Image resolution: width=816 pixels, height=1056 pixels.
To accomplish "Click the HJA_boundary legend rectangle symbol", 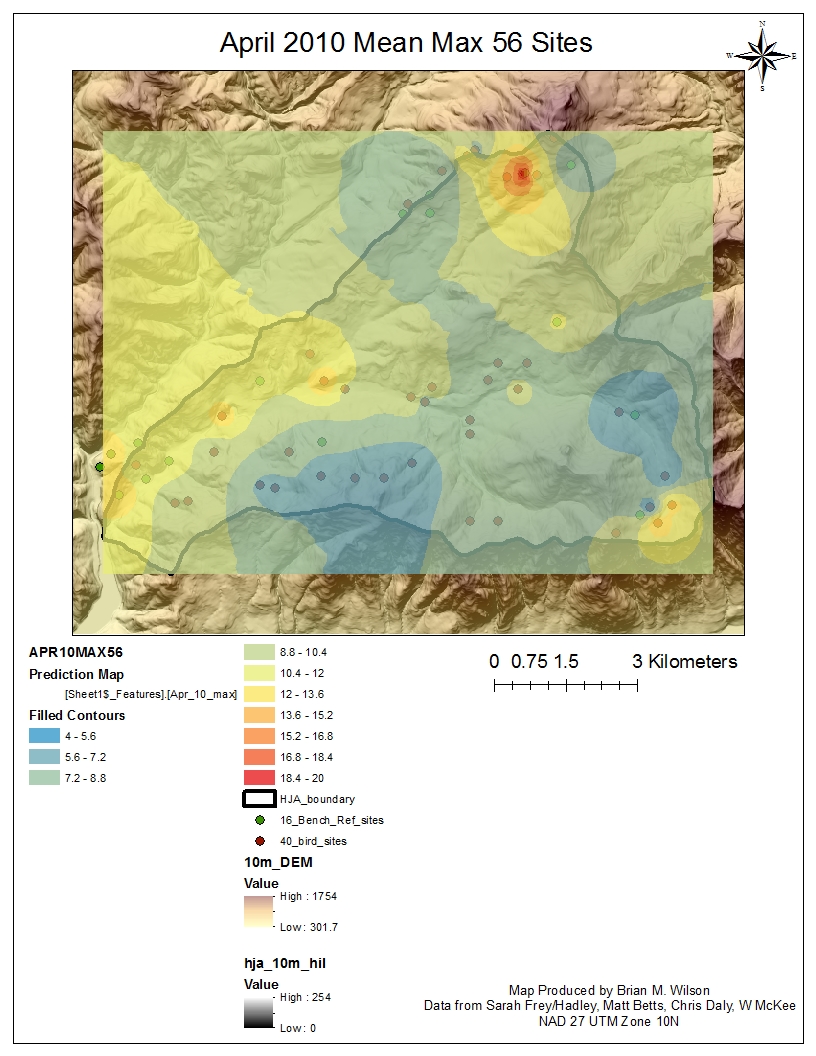I will pos(259,799).
